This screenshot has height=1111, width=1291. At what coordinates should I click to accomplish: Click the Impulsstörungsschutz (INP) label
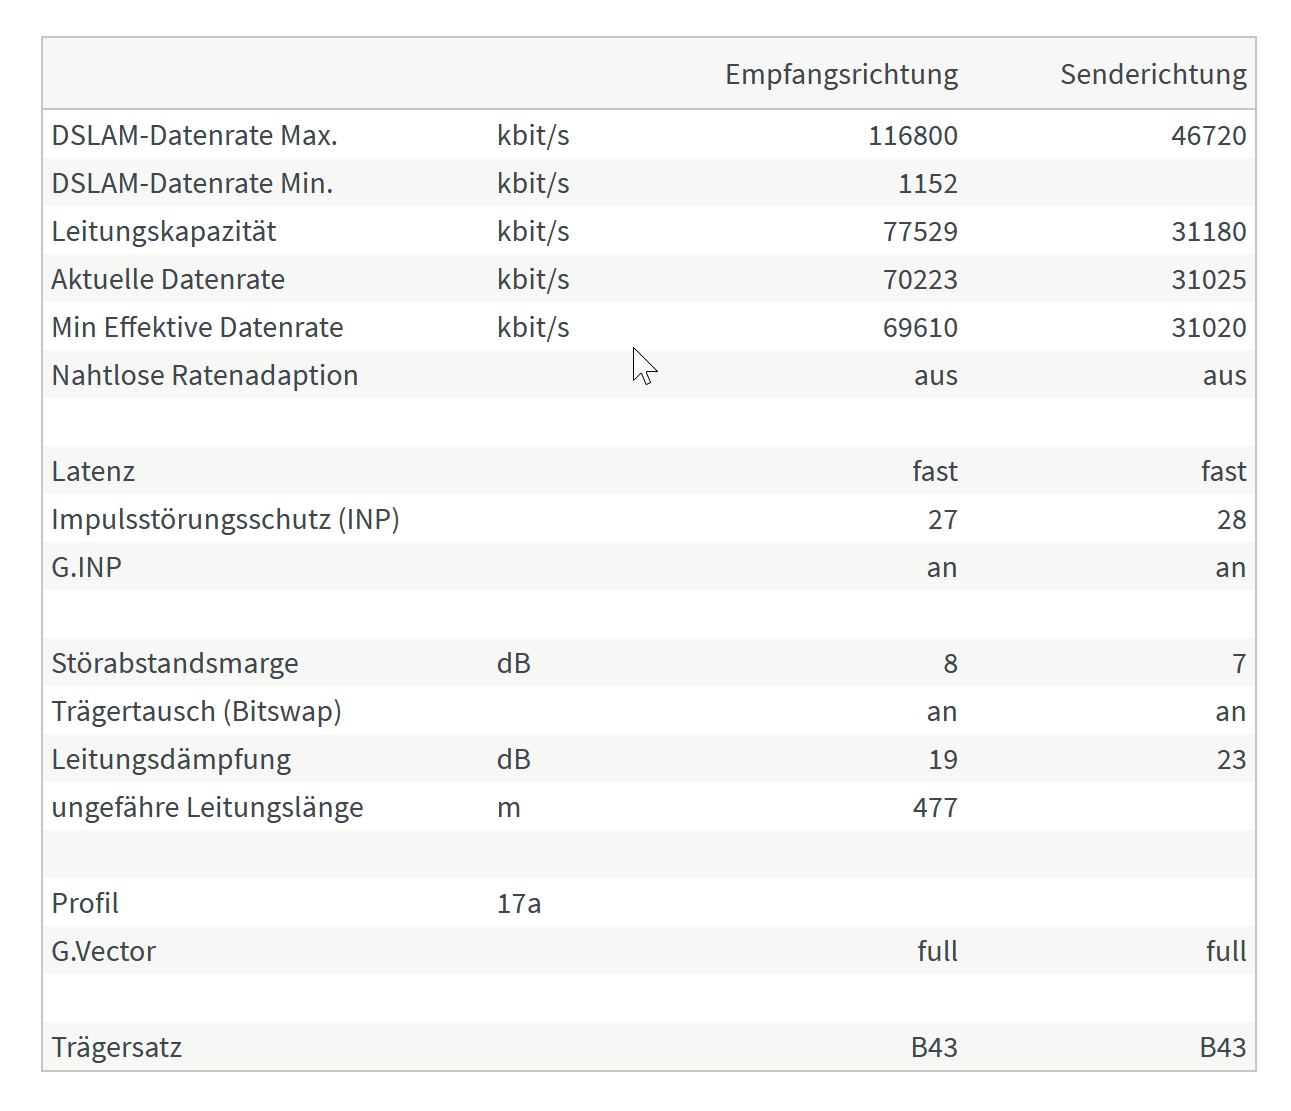click(x=225, y=519)
